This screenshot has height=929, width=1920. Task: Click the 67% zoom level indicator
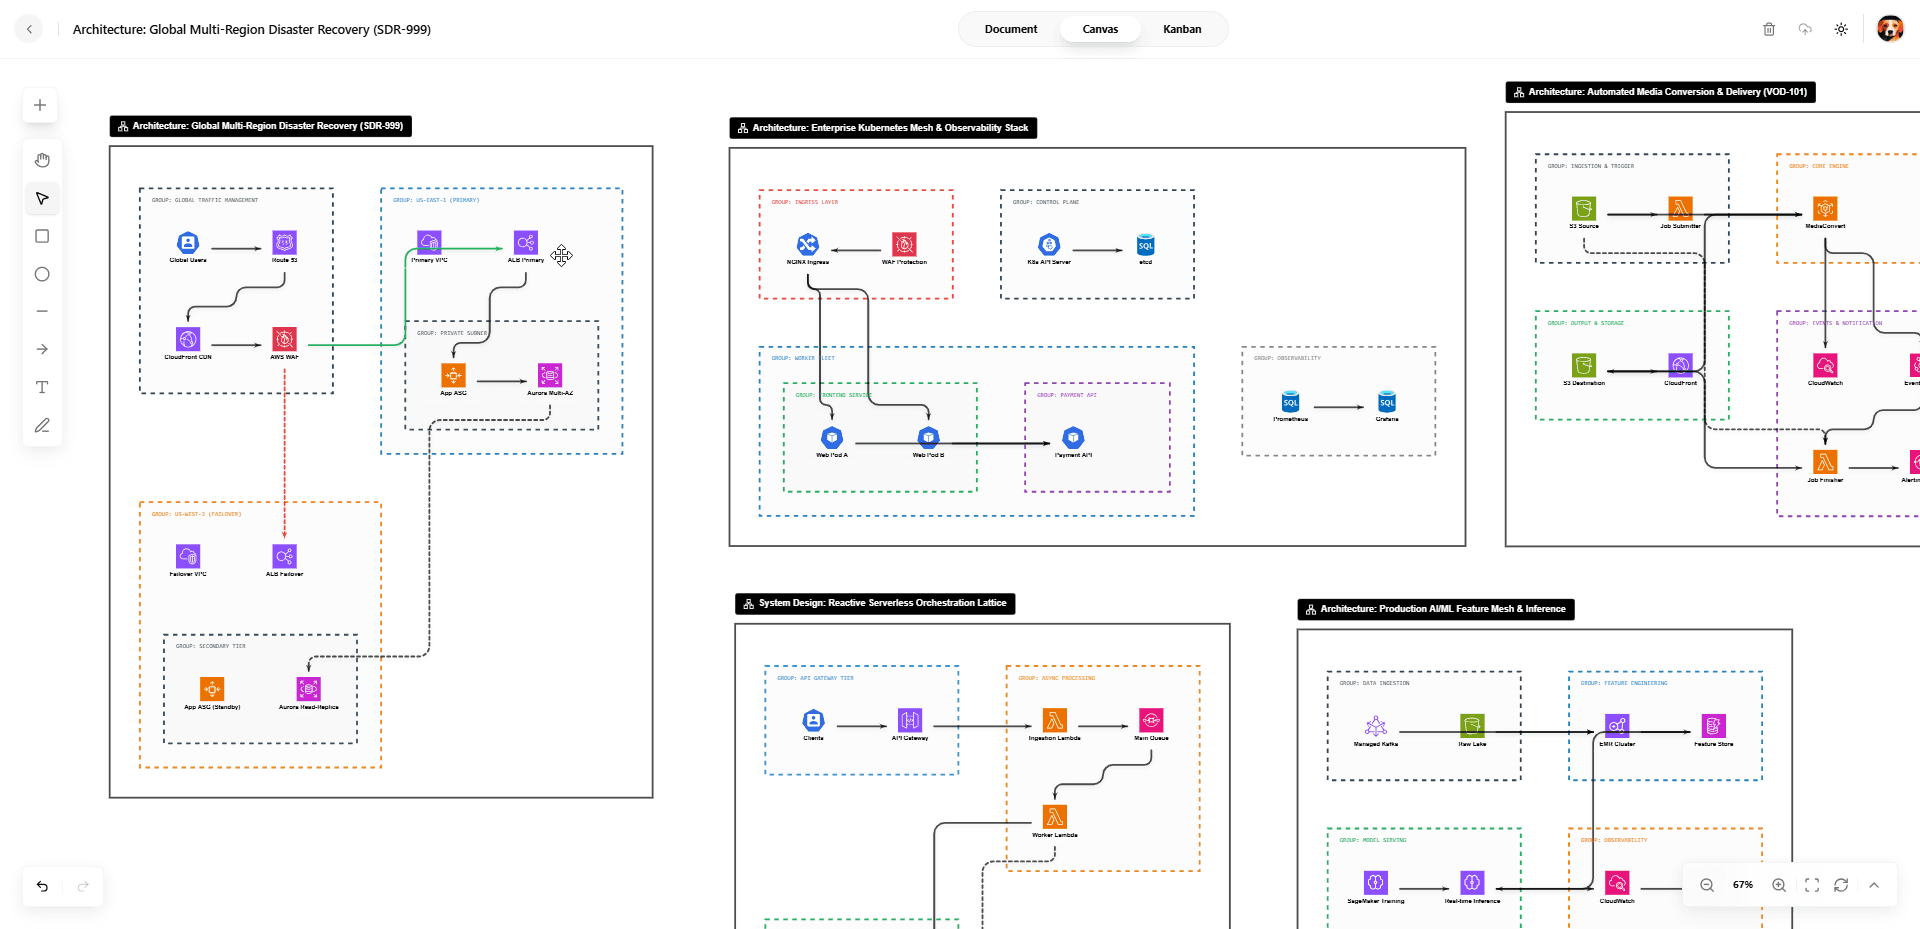click(1742, 885)
